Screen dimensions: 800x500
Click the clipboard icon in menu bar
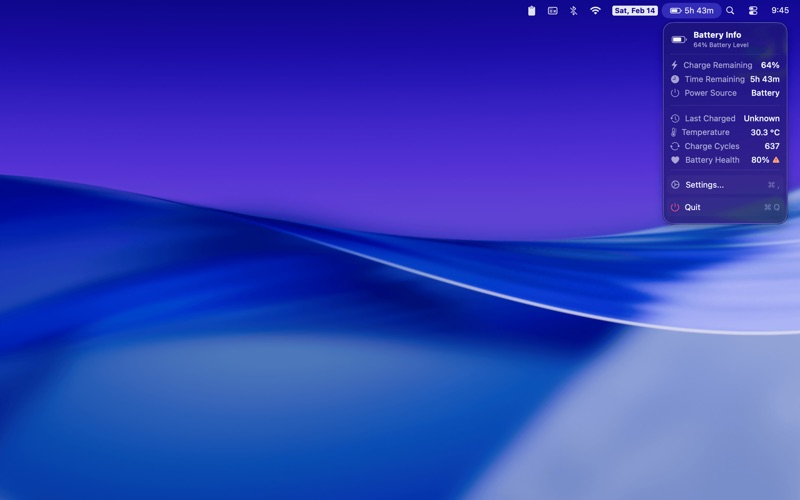[x=531, y=11]
